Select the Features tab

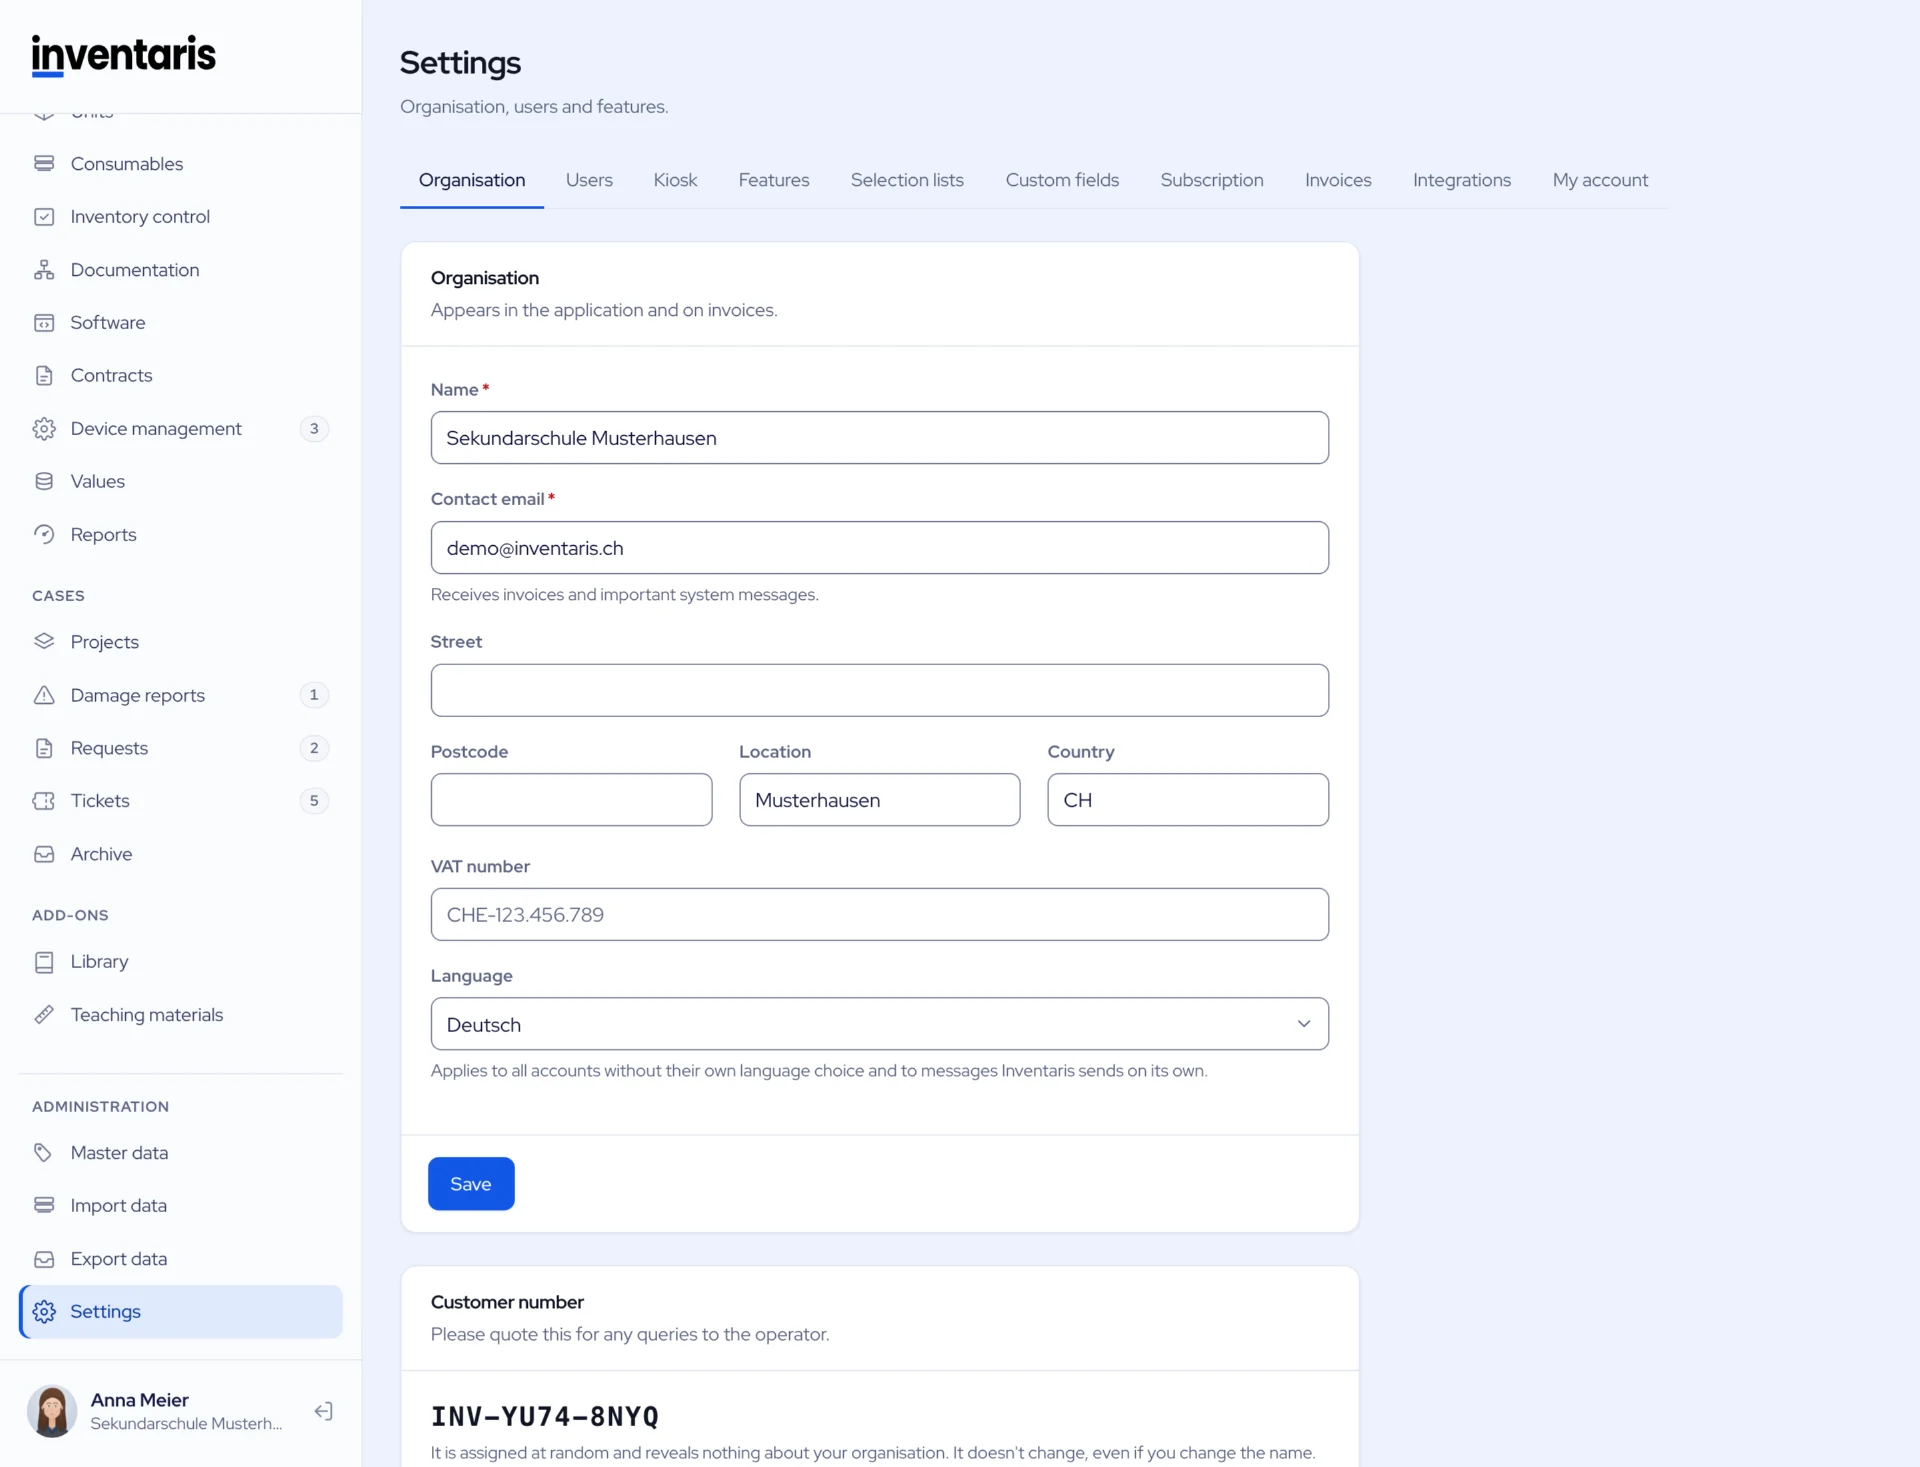coord(773,180)
